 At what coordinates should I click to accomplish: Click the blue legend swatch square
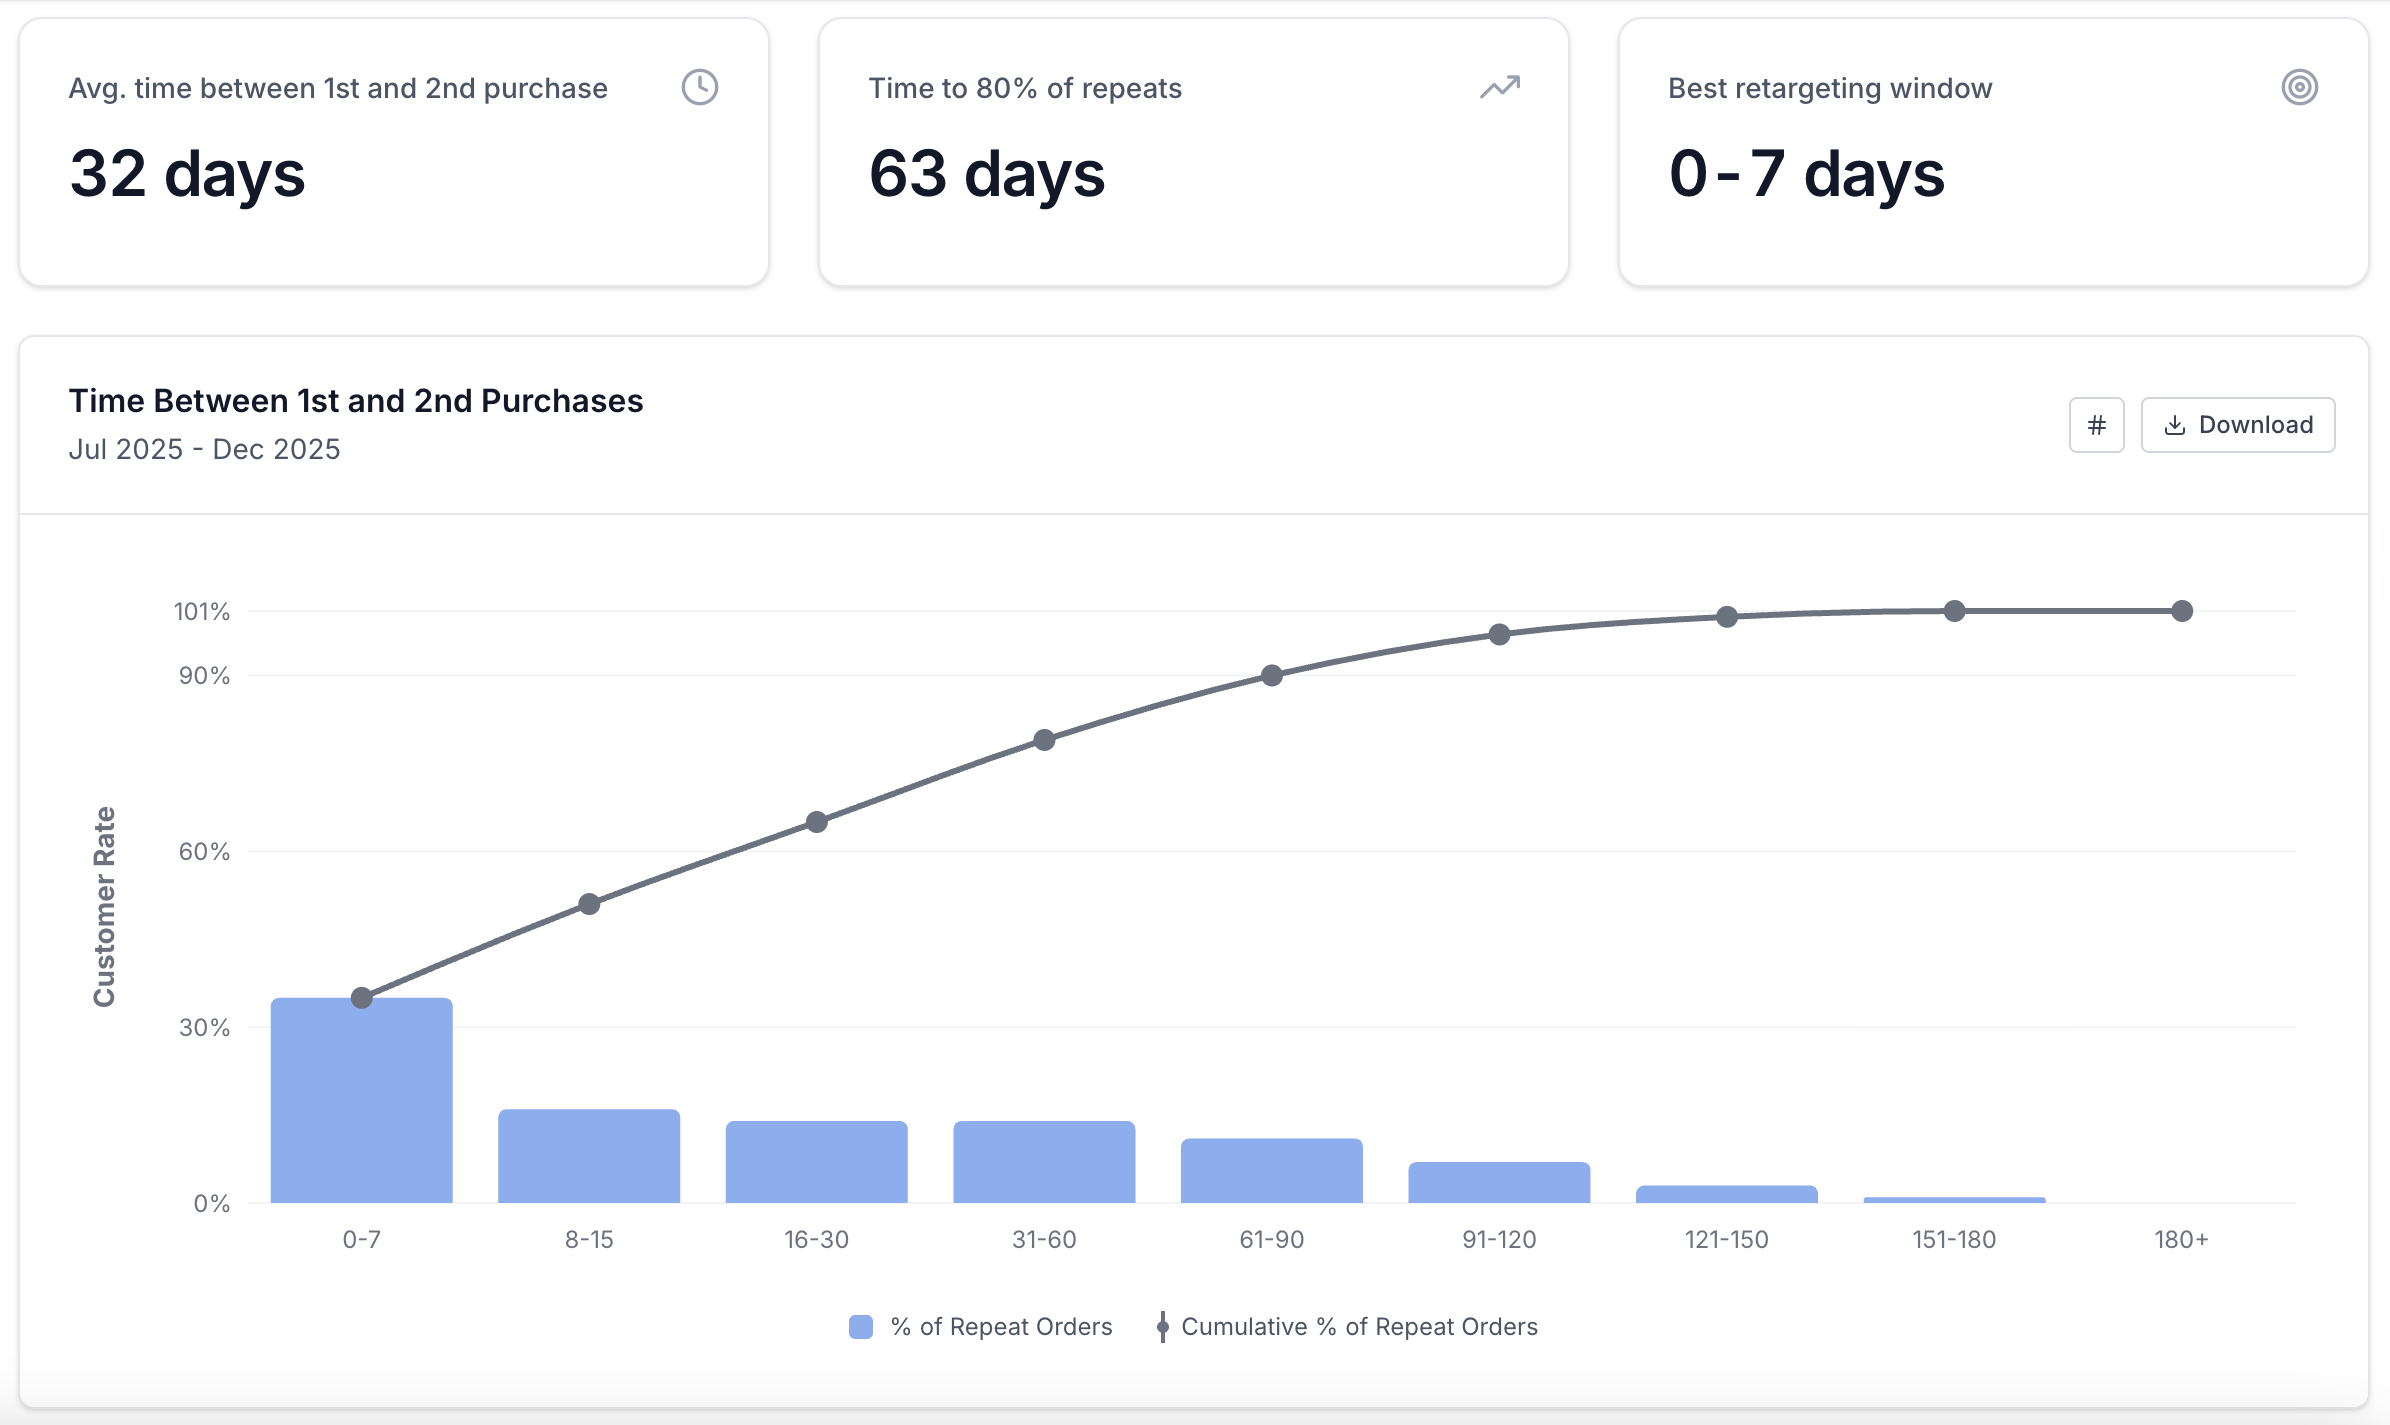click(860, 1327)
